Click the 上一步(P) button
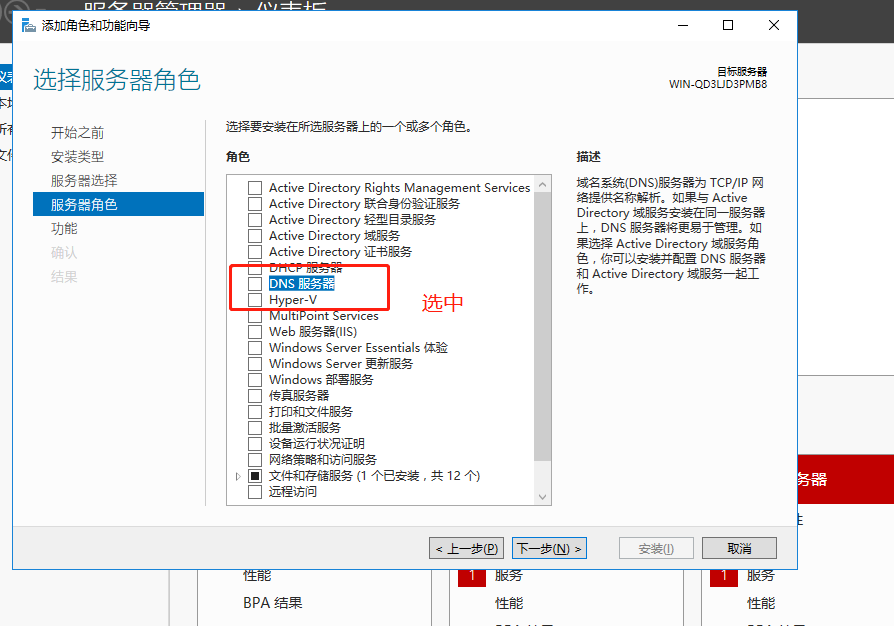 (466, 548)
